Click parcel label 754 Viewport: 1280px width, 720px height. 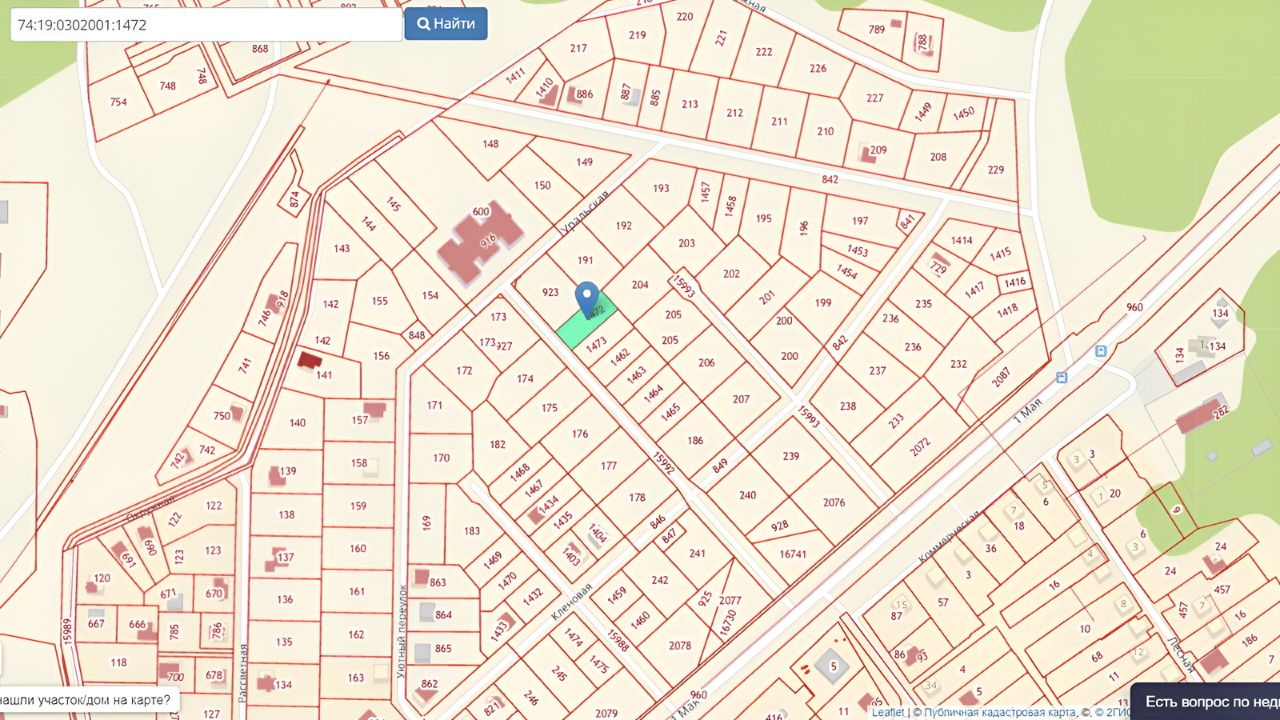pyautogui.click(x=118, y=102)
